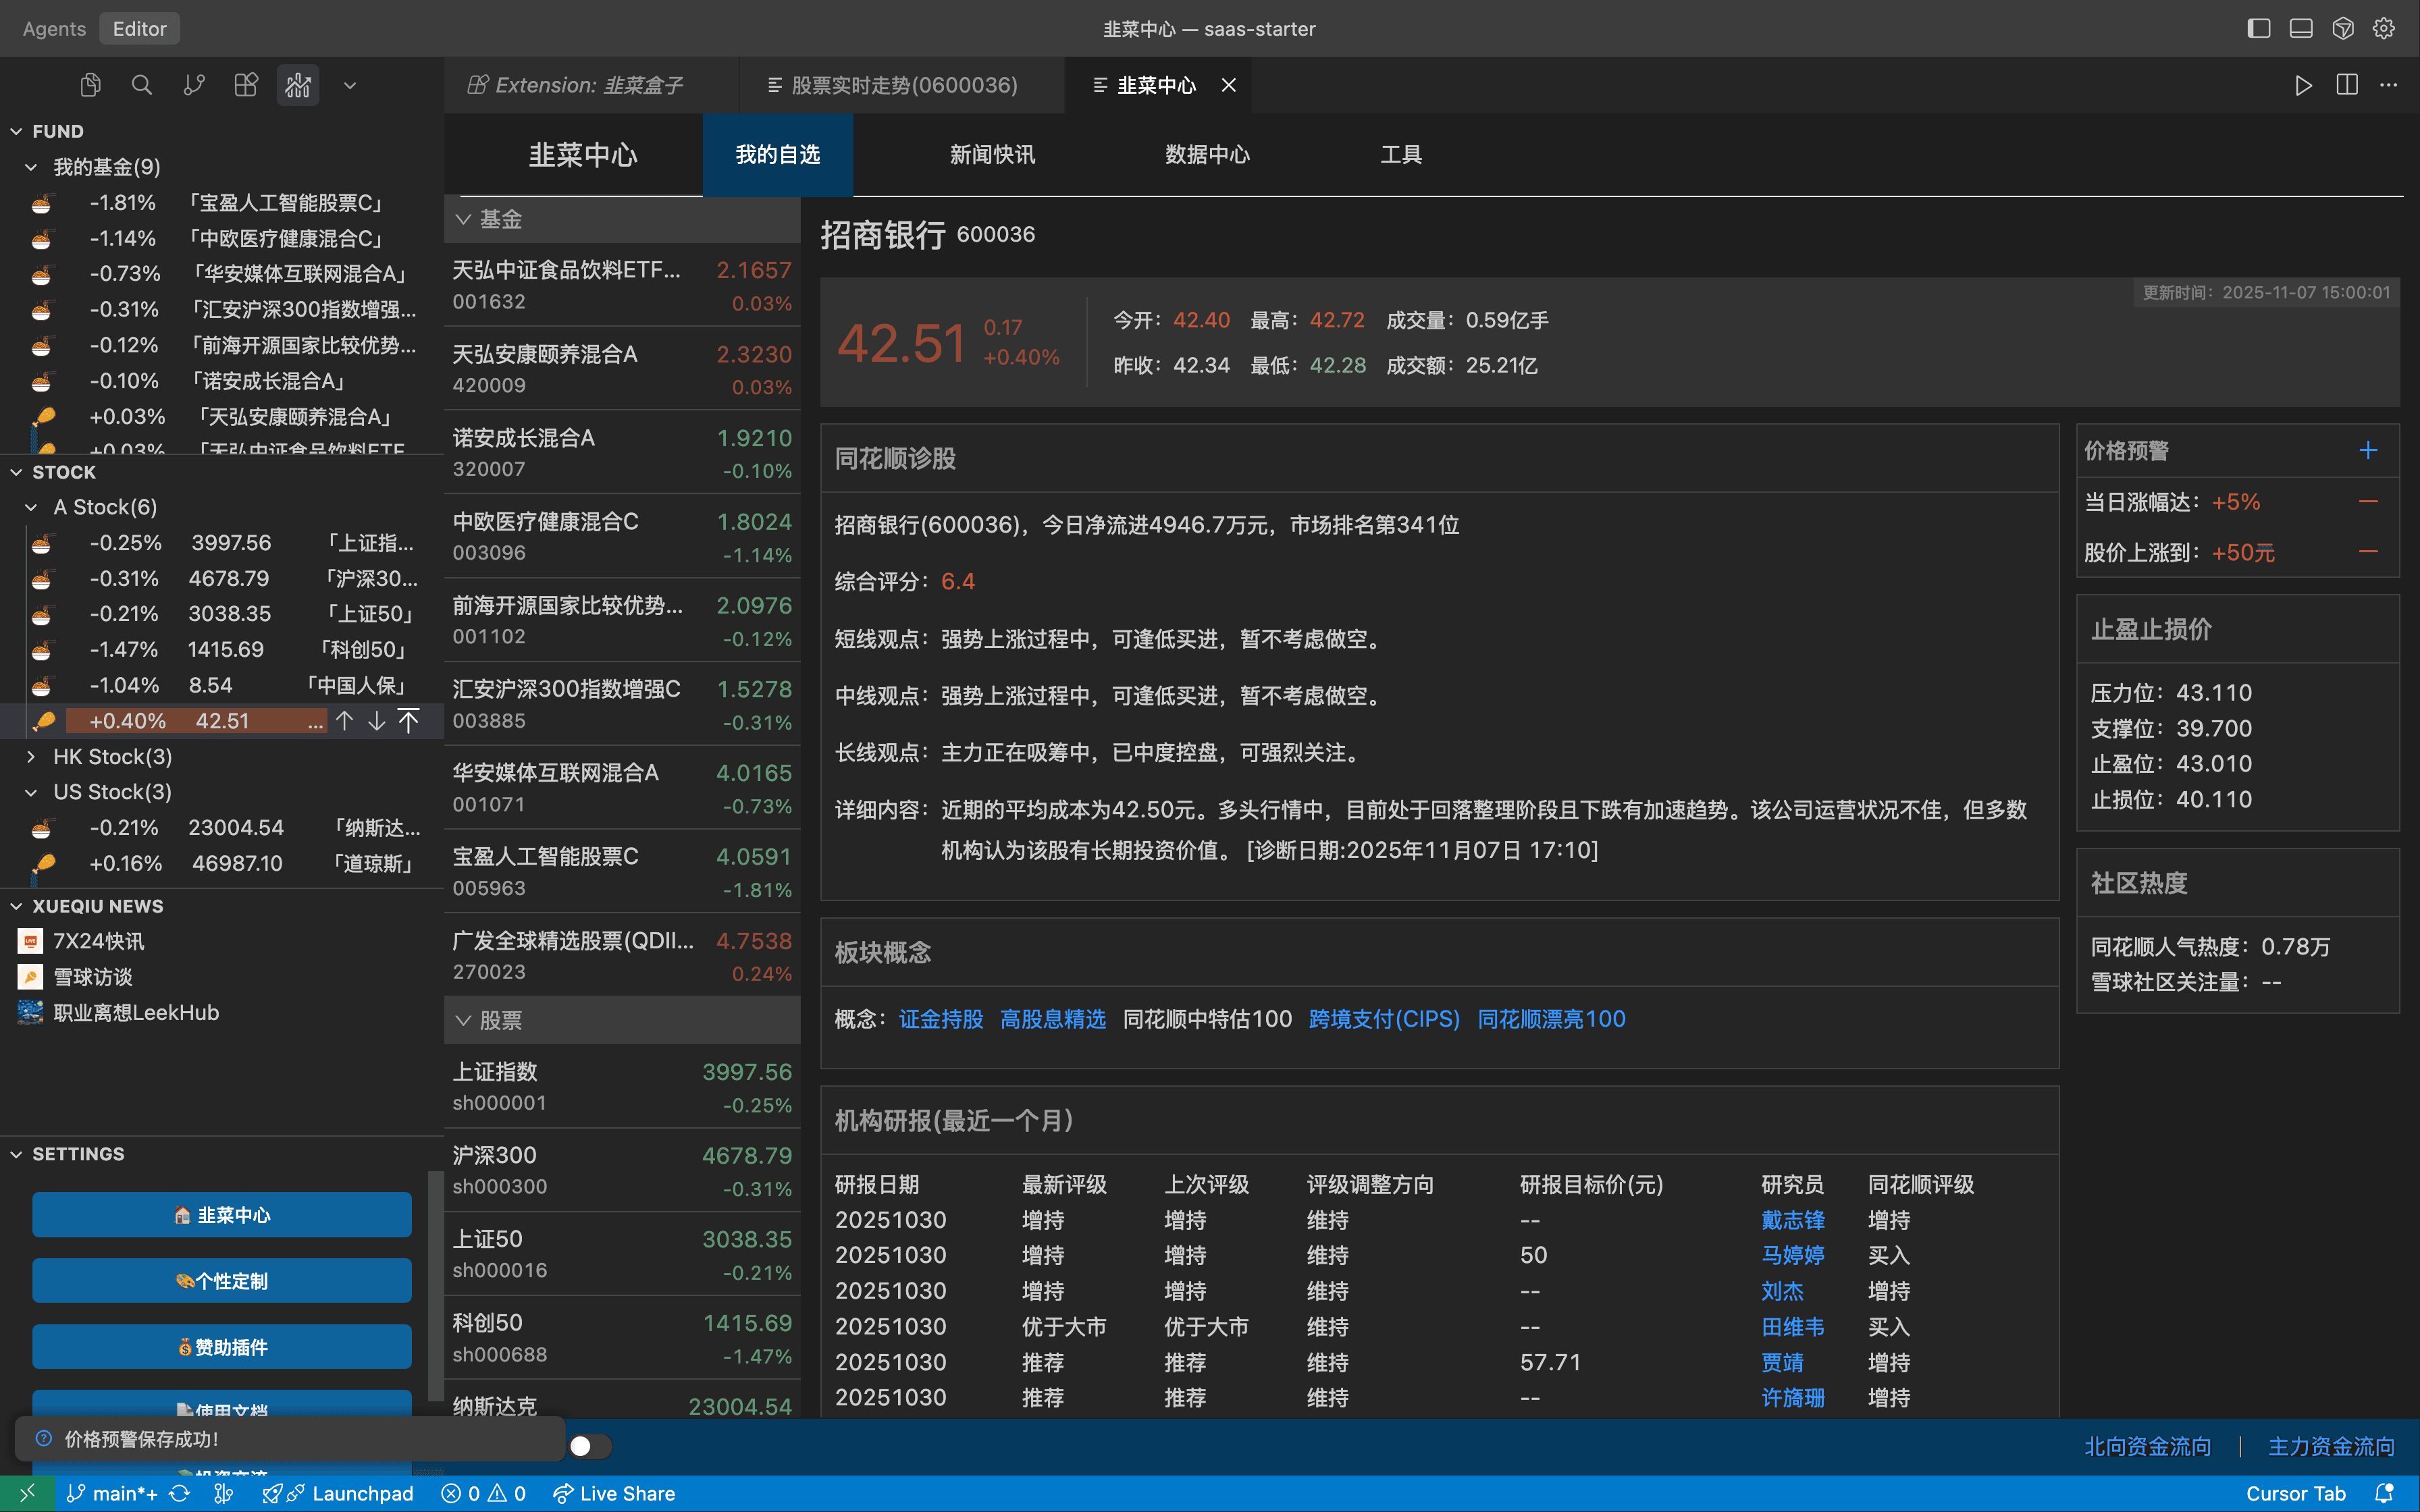Pin 招商银行 to top with pin-to-top arrow
The height and width of the screenshot is (1512, 2420).
click(408, 720)
